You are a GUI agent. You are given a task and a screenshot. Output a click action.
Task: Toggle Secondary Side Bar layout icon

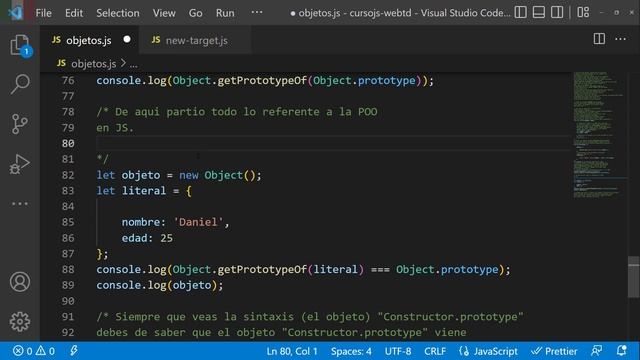coord(557,12)
